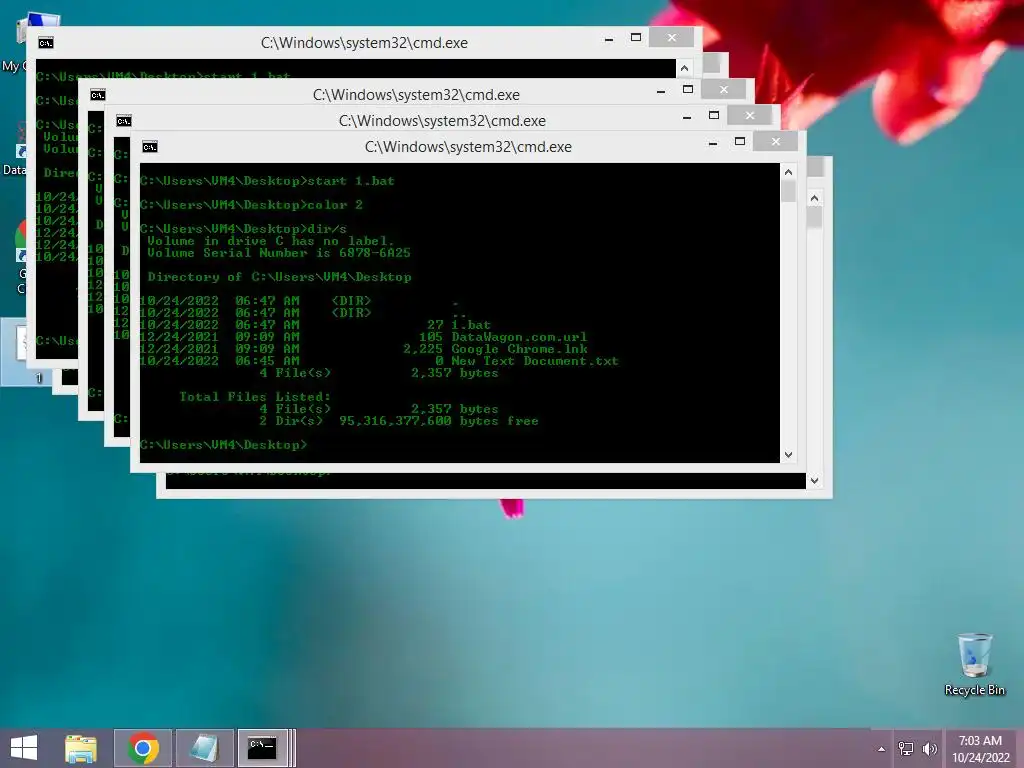Open the network status tray icon
The height and width of the screenshot is (768, 1024).
click(906, 749)
